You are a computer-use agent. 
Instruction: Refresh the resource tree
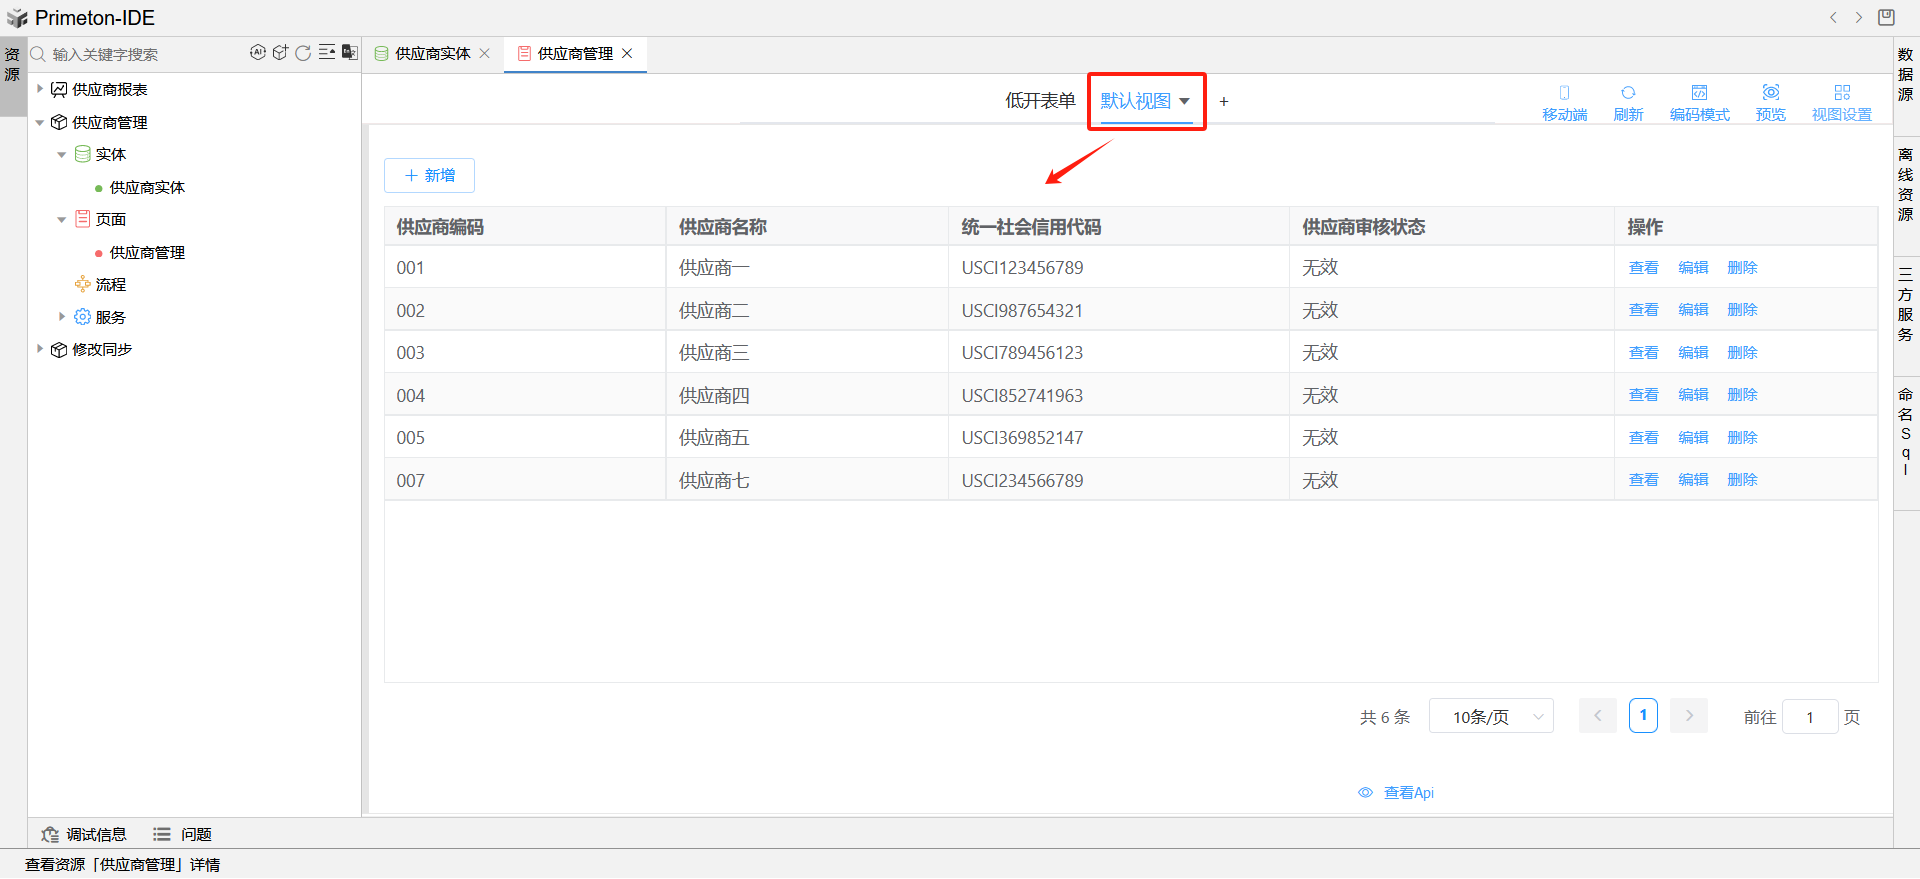pyautogui.click(x=303, y=53)
